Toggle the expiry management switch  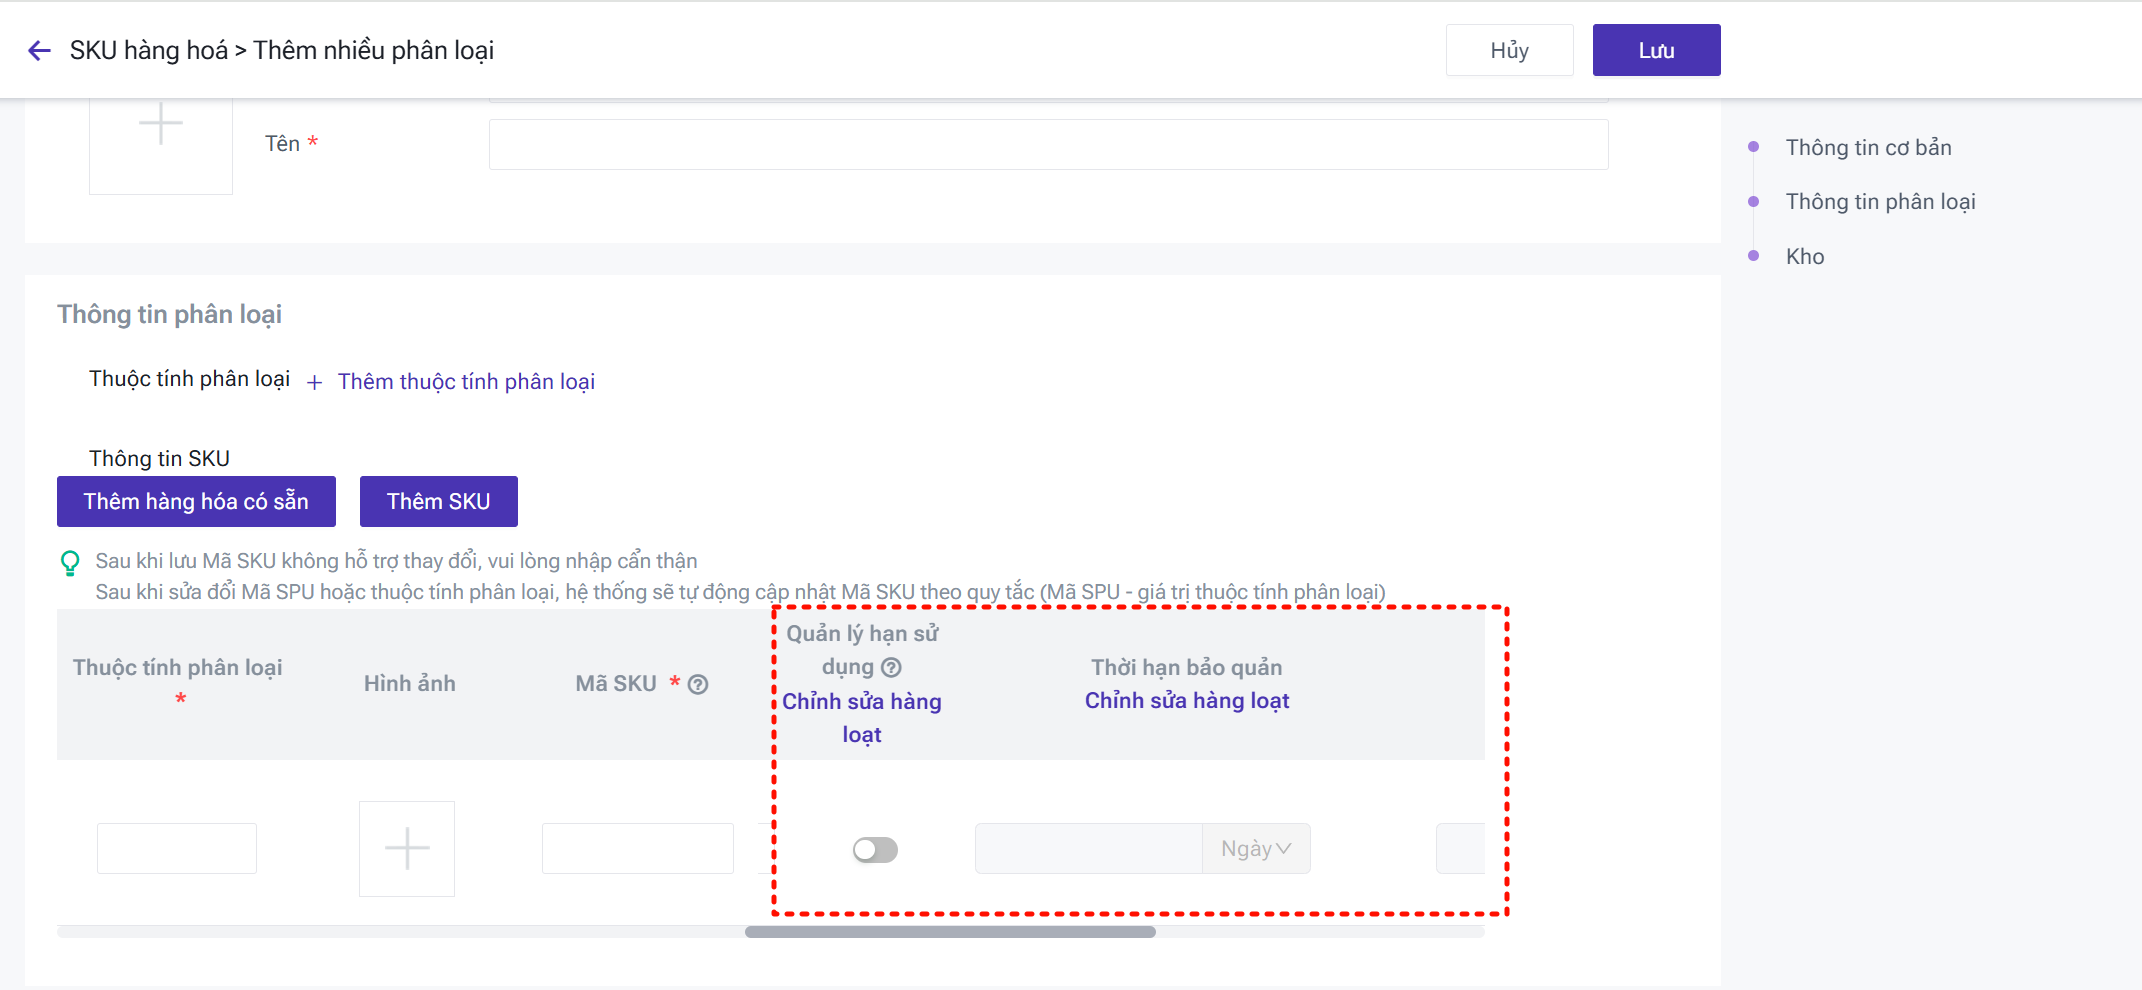point(875,850)
